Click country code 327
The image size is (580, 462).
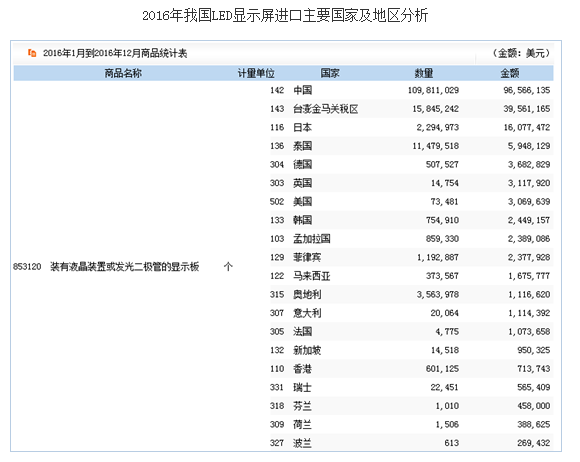point(277,443)
